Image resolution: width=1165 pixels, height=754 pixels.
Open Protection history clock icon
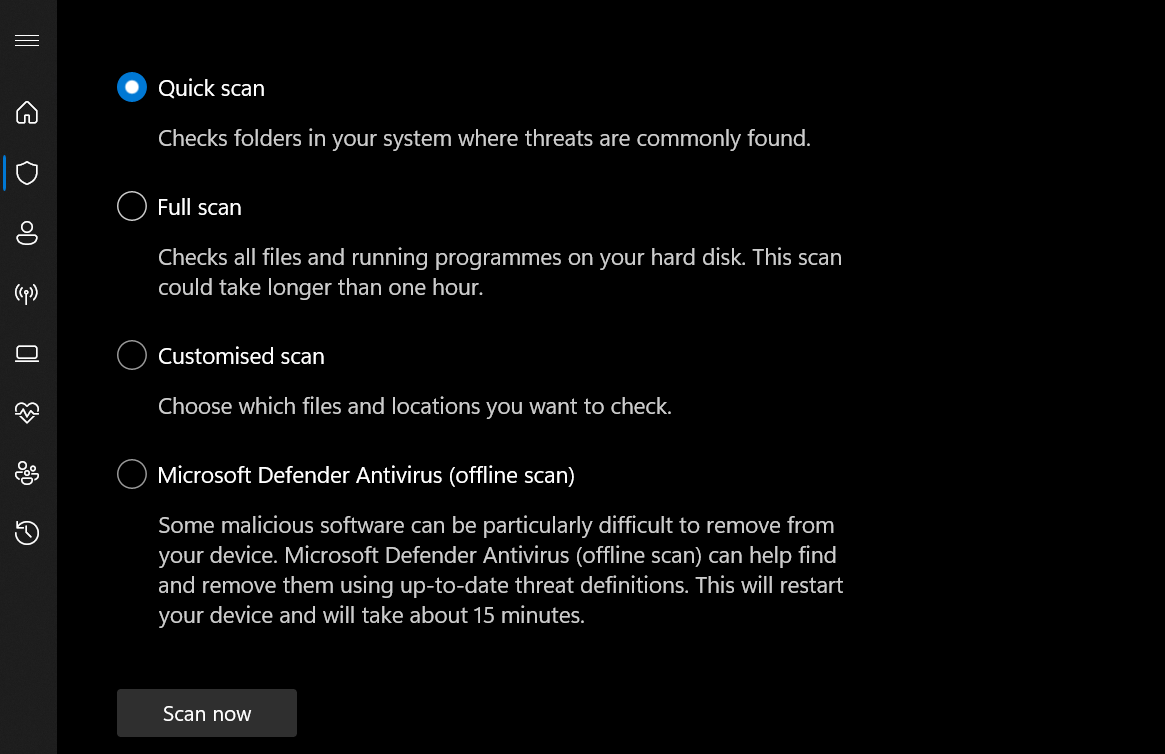click(27, 533)
